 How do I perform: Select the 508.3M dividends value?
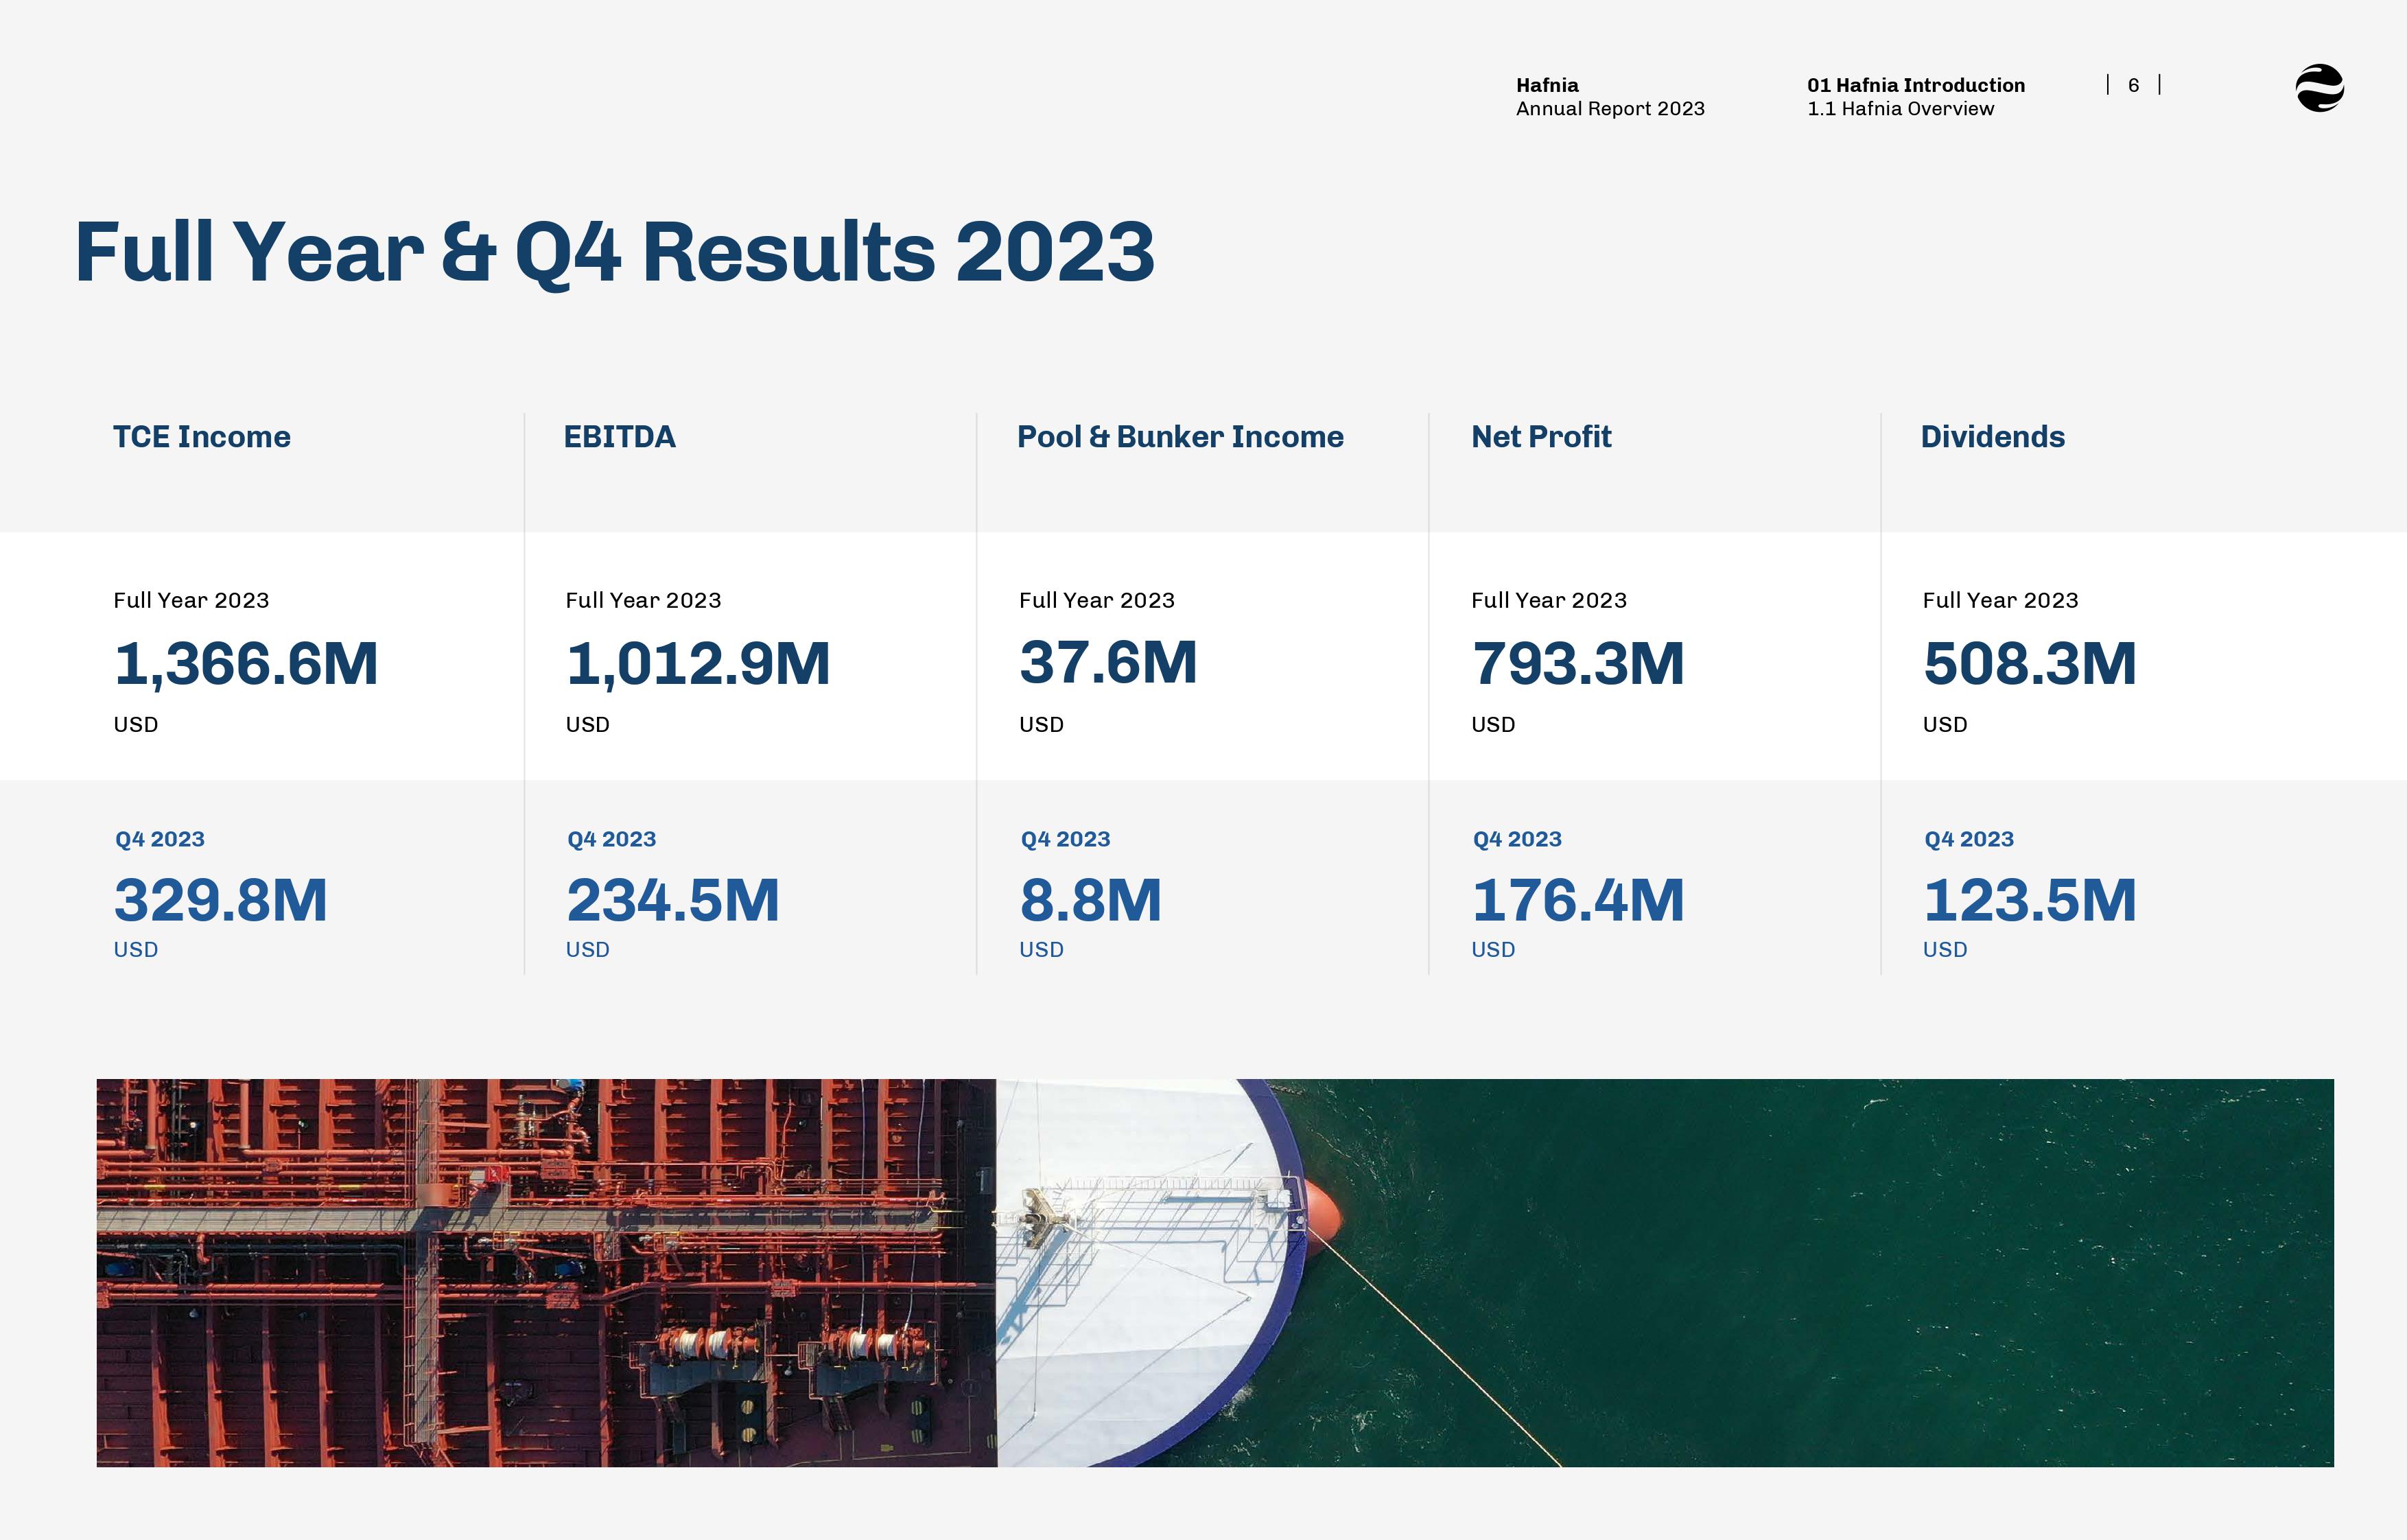[x=2029, y=664]
